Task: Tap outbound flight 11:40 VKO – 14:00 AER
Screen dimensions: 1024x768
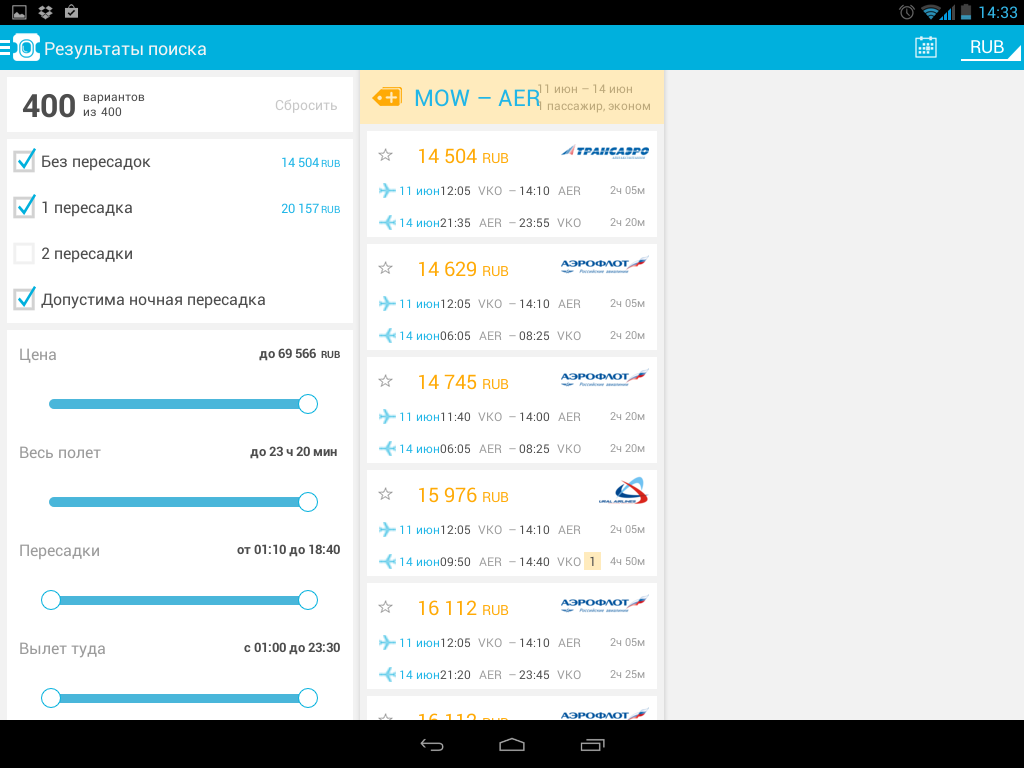Action: pos(512,417)
